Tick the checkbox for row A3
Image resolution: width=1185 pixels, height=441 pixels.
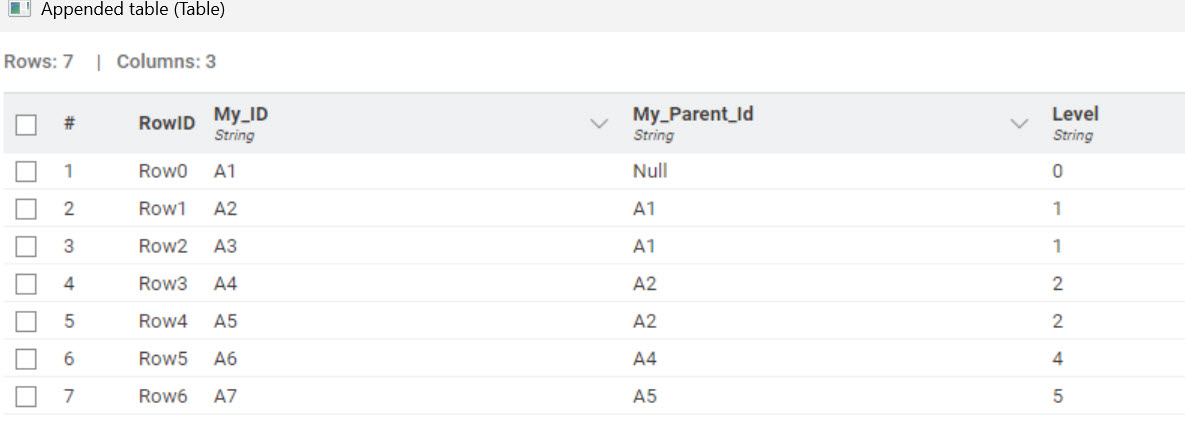click(26, 247)
